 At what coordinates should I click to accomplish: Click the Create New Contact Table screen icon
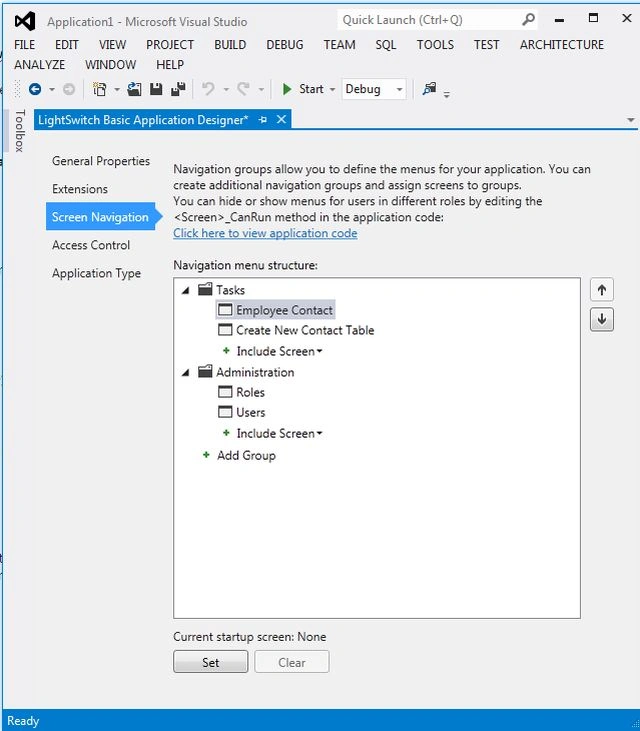225,330
